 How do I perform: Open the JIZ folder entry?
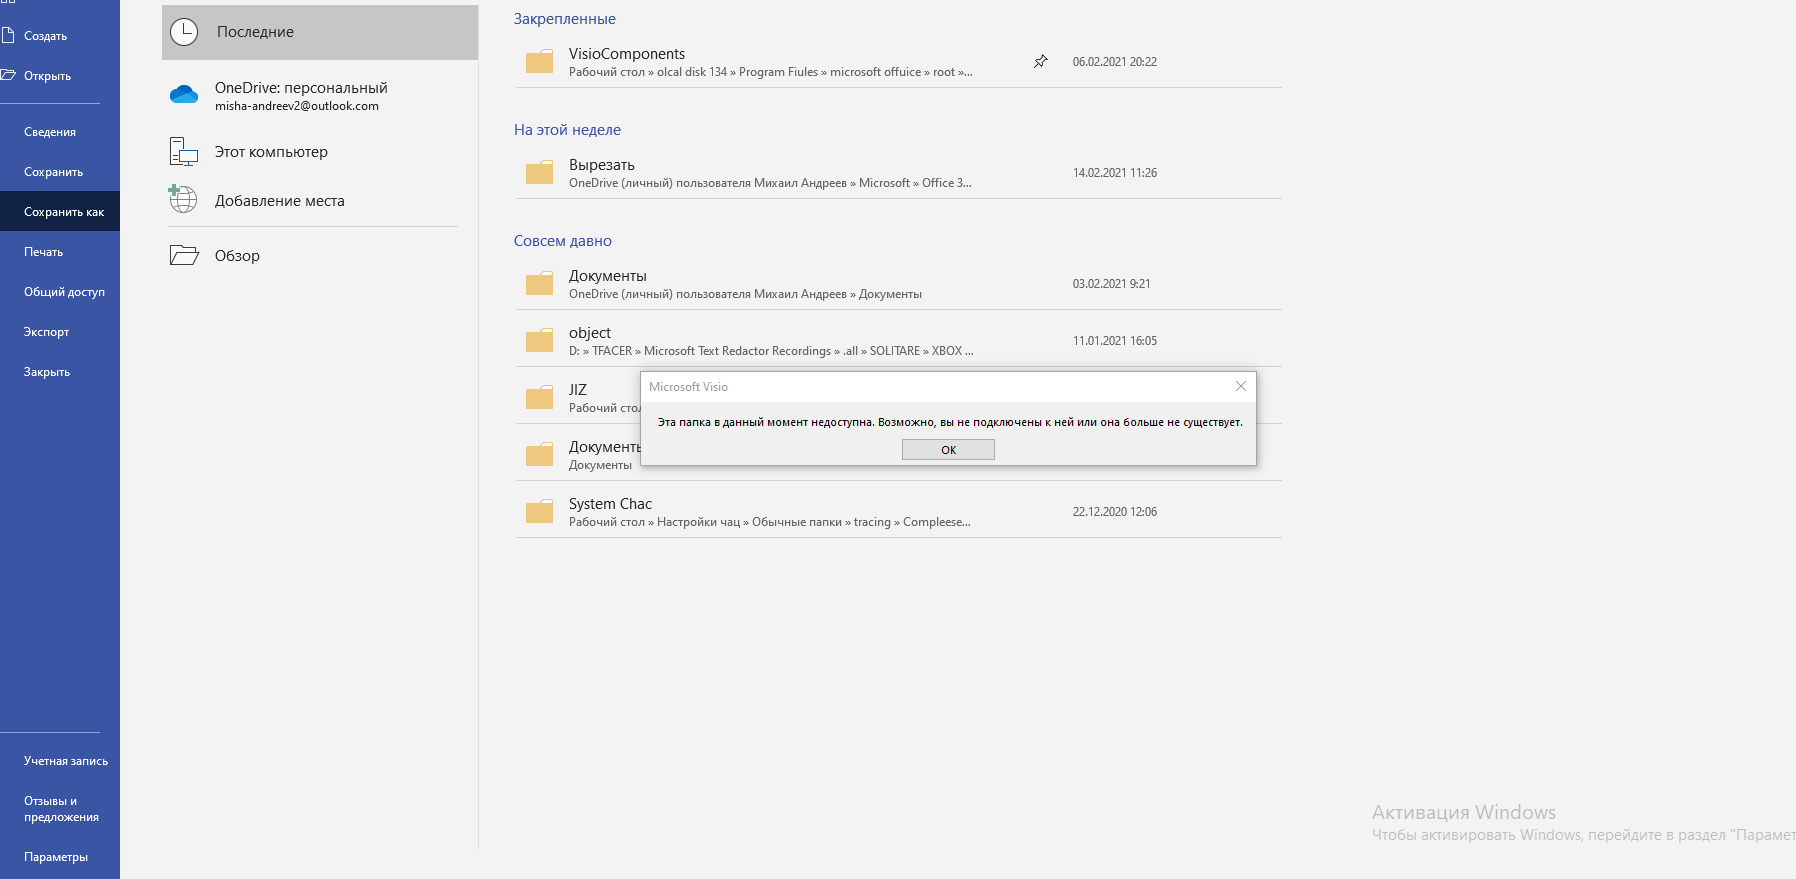click(578, 398)
